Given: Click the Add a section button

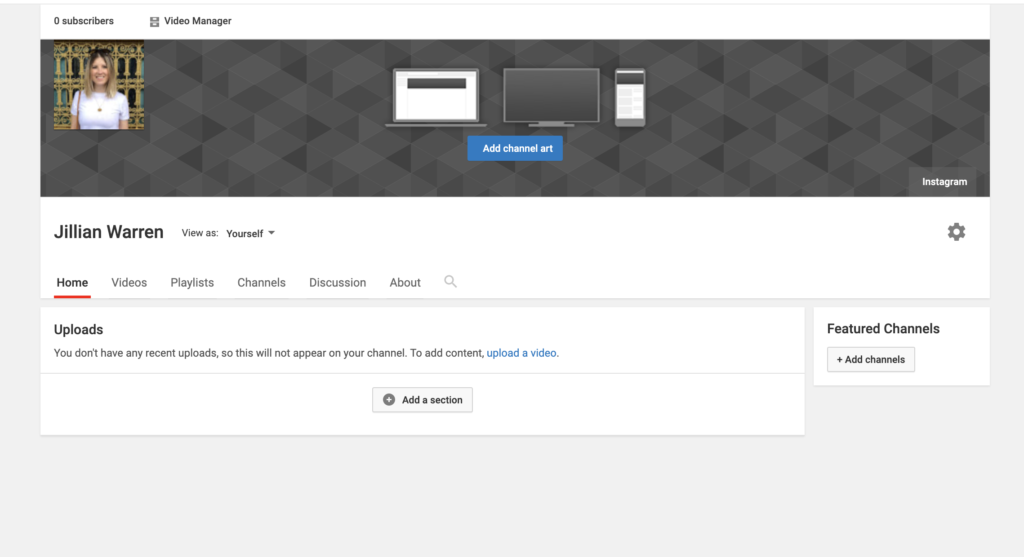Looking at the screenshot, I should click(x=423, y=400).
